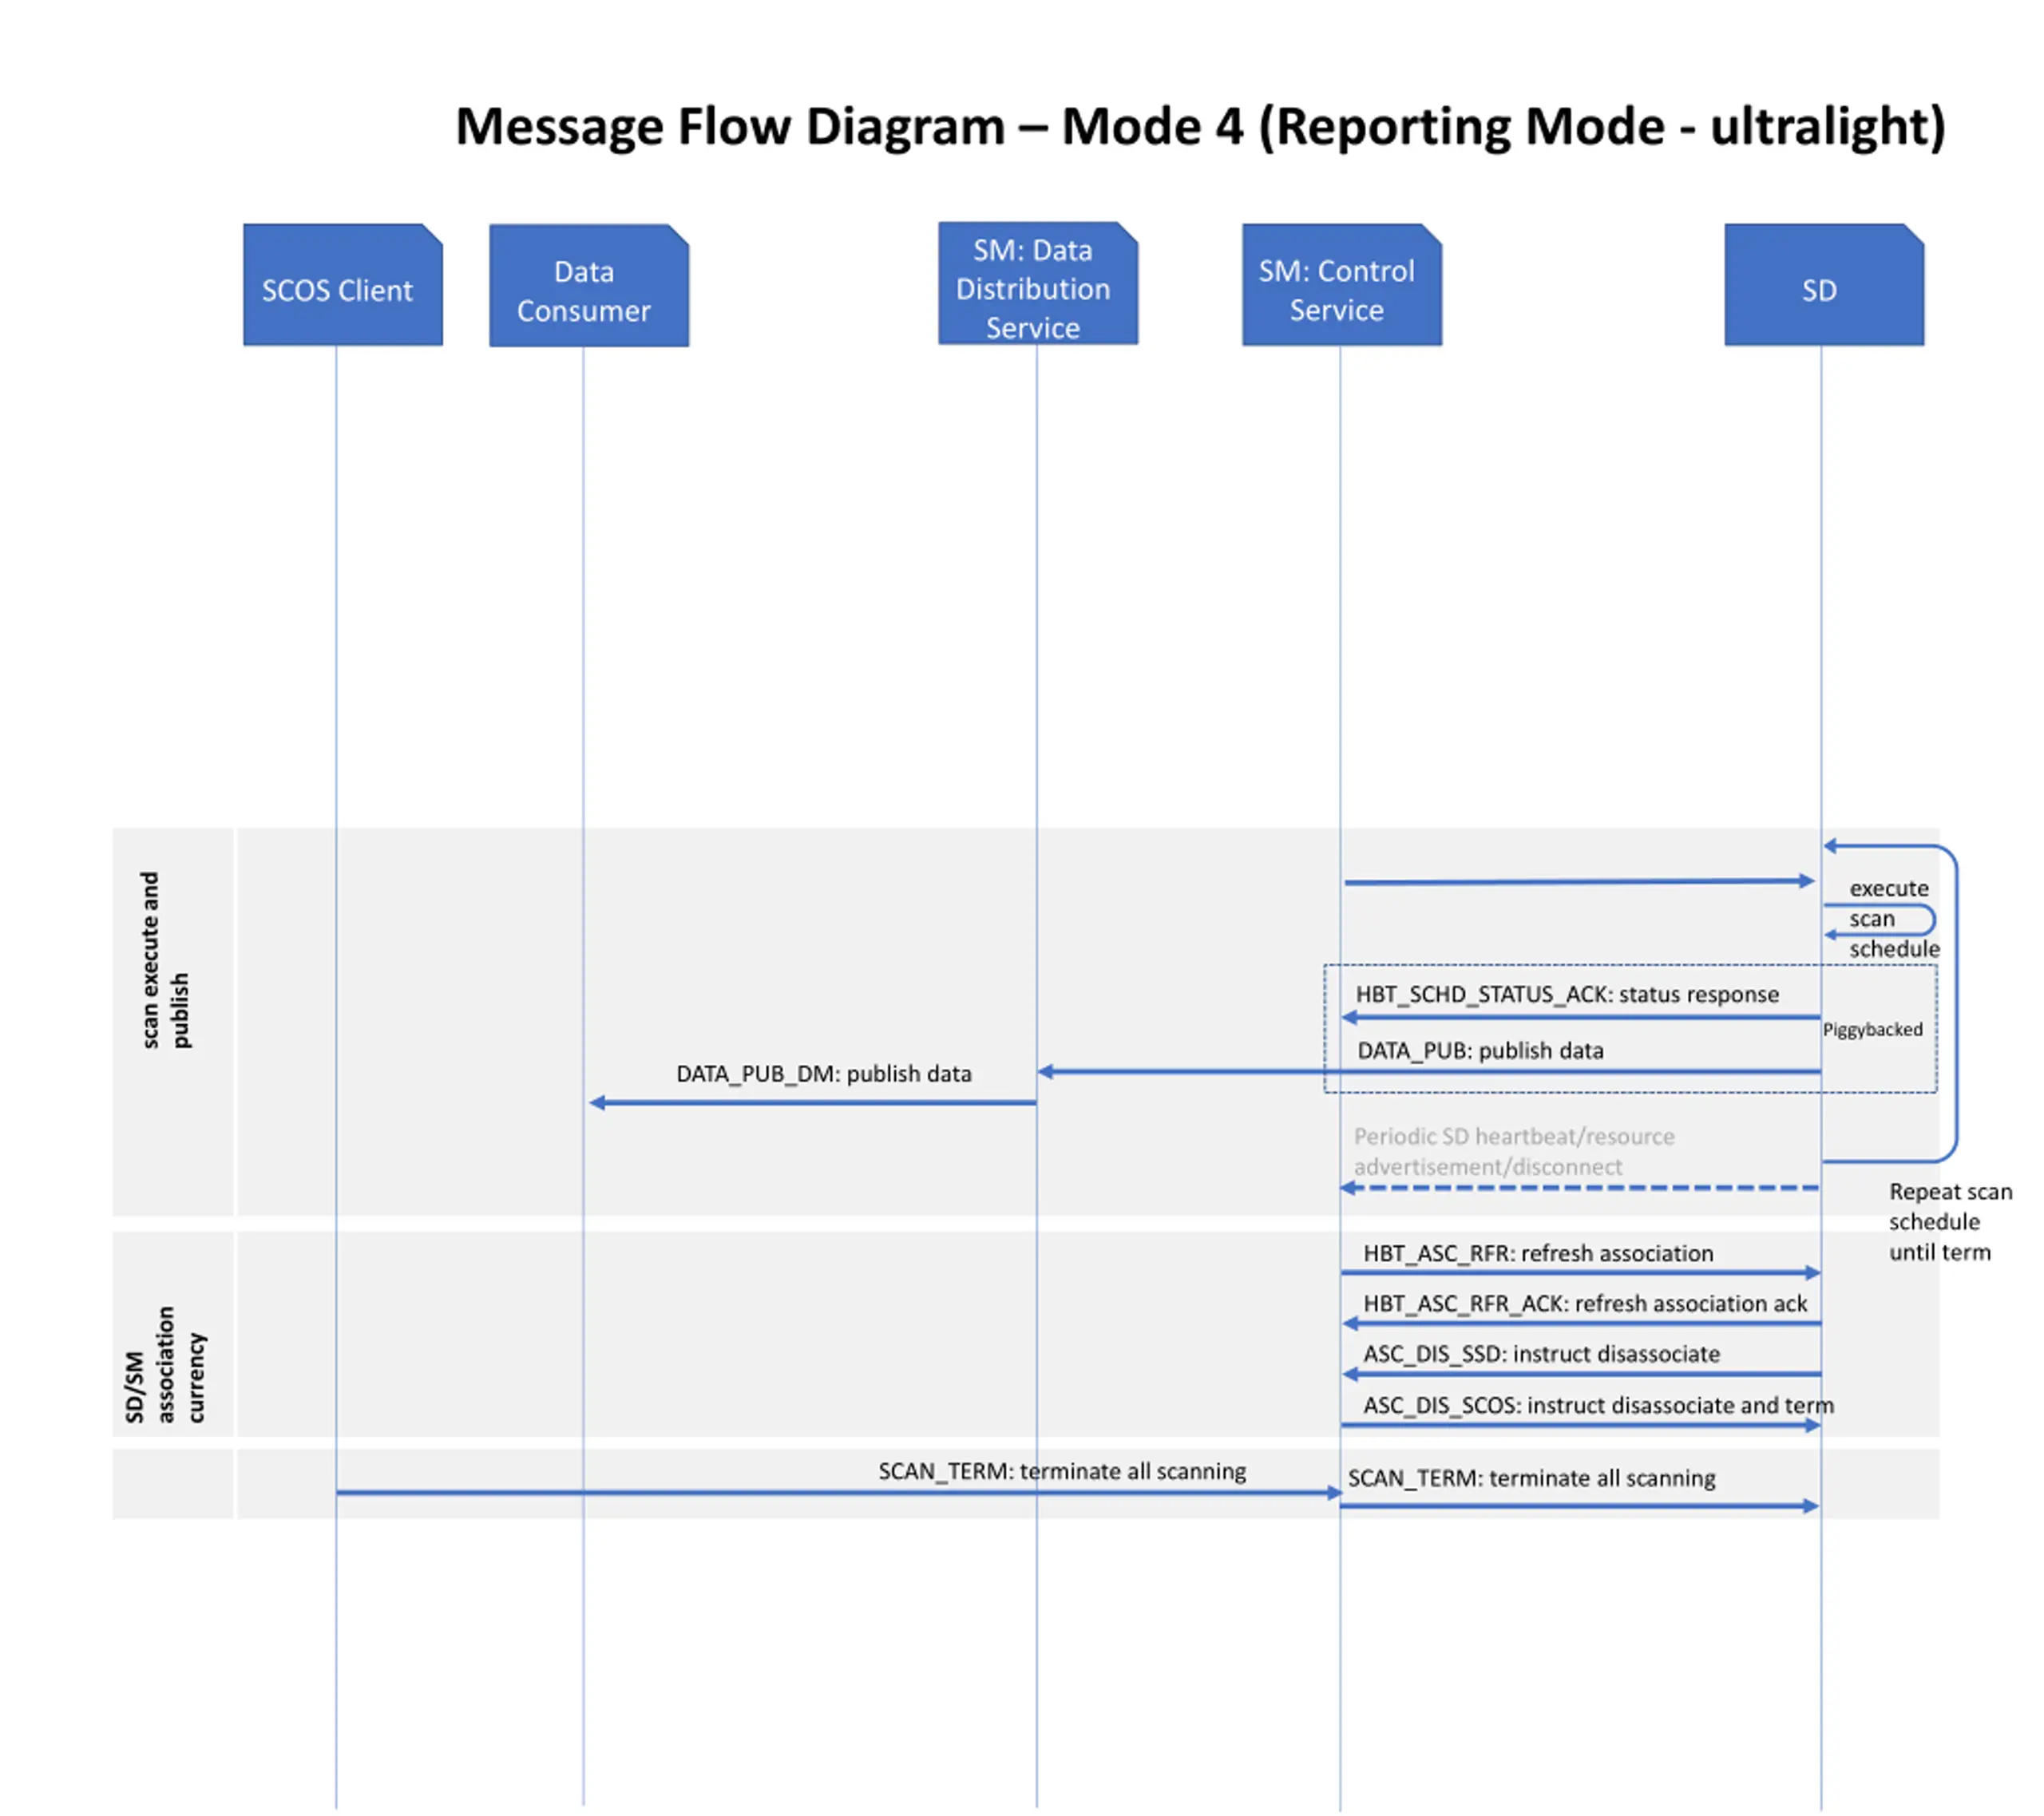Select the DATA_PUB_DM: publish data label
2044x1816 pixels.
point(824,1073)
